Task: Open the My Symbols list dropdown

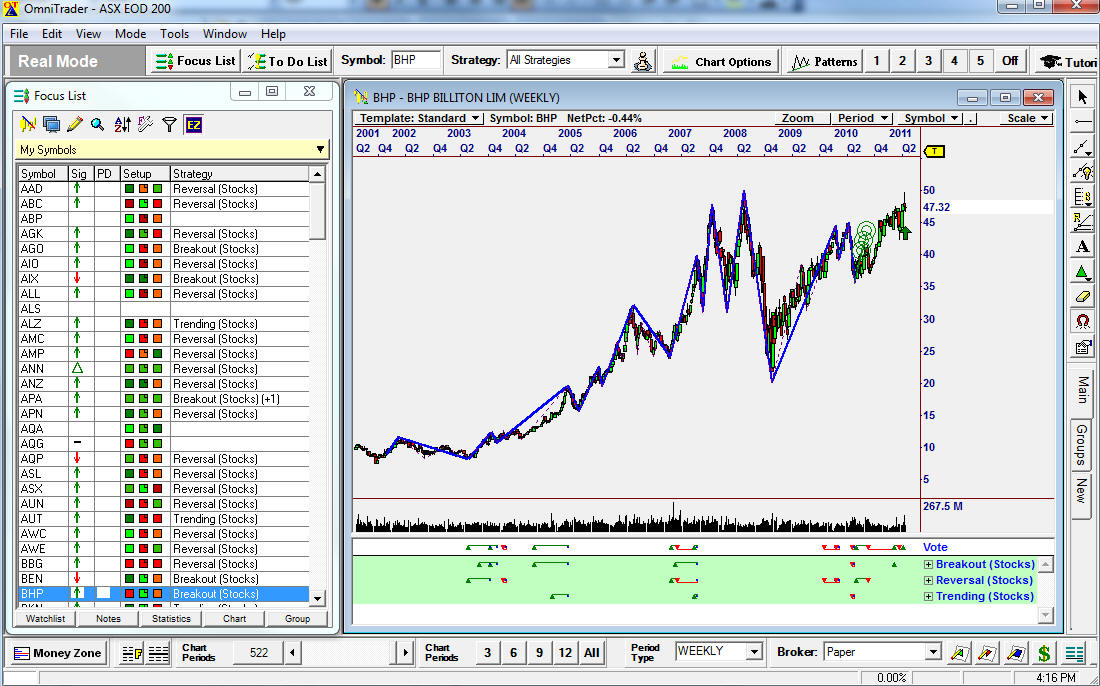Action: tap(320, 149)
